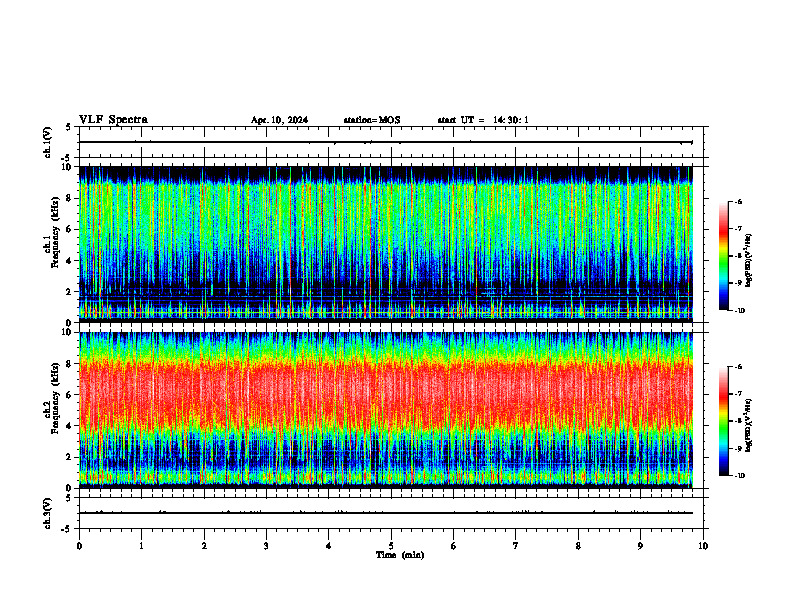Click the "2" kHz tick on ch.2 spectrogram axis
This screenshot has height=612, width=792.
pyautogui.click(x=70, y=457)
